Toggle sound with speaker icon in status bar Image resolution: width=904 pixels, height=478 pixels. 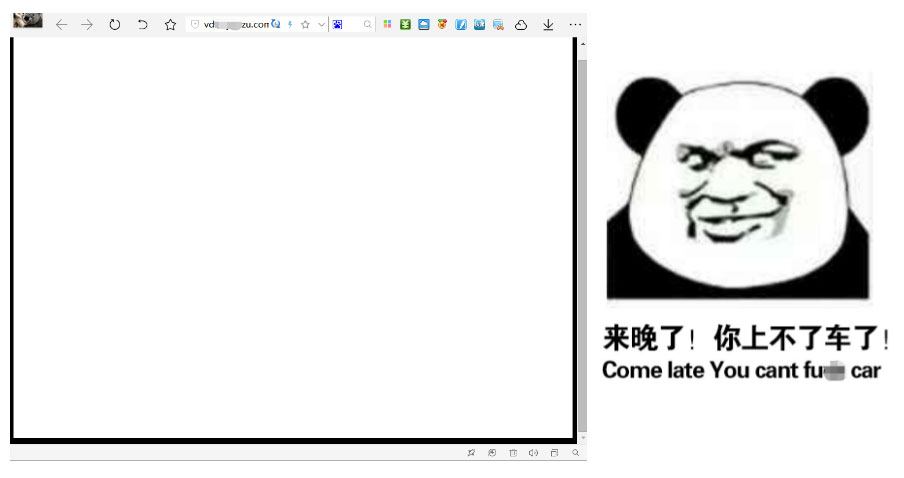click(533, 453)
